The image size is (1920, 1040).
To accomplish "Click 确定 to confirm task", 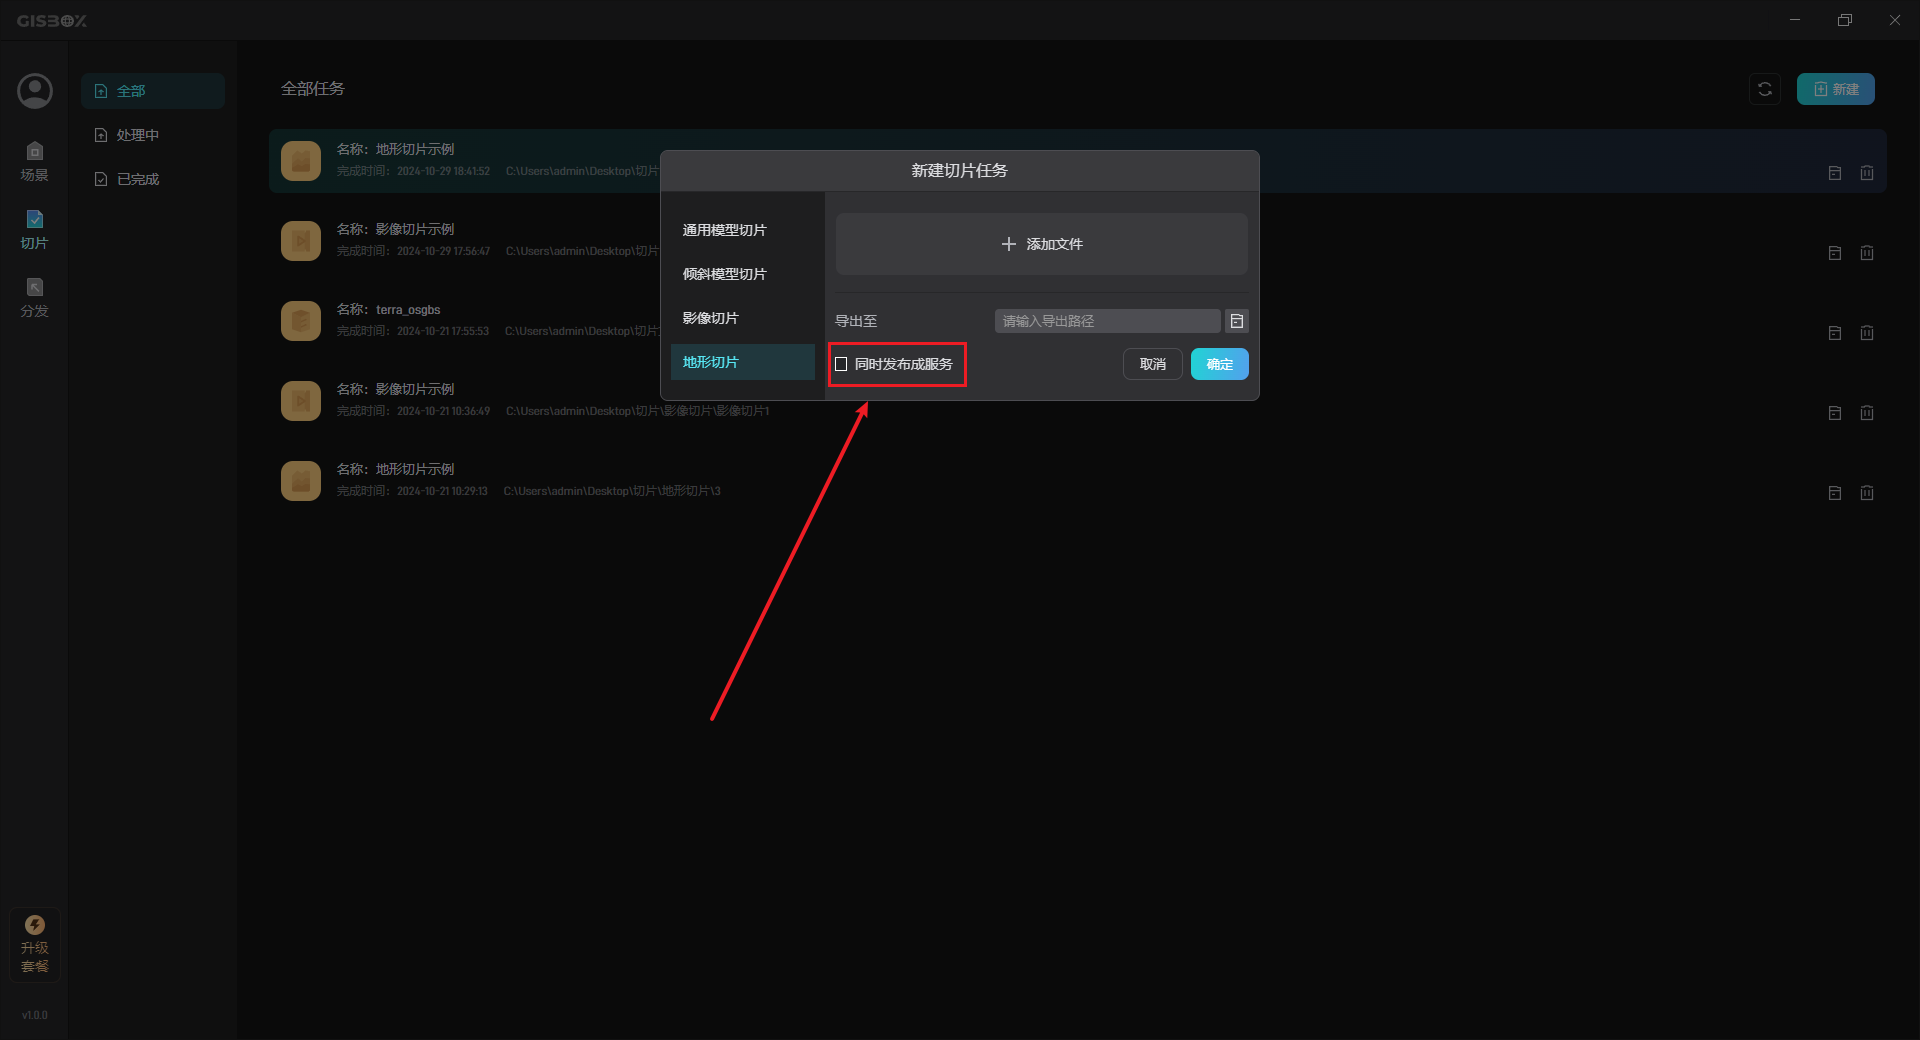I will coord(1220,364).
